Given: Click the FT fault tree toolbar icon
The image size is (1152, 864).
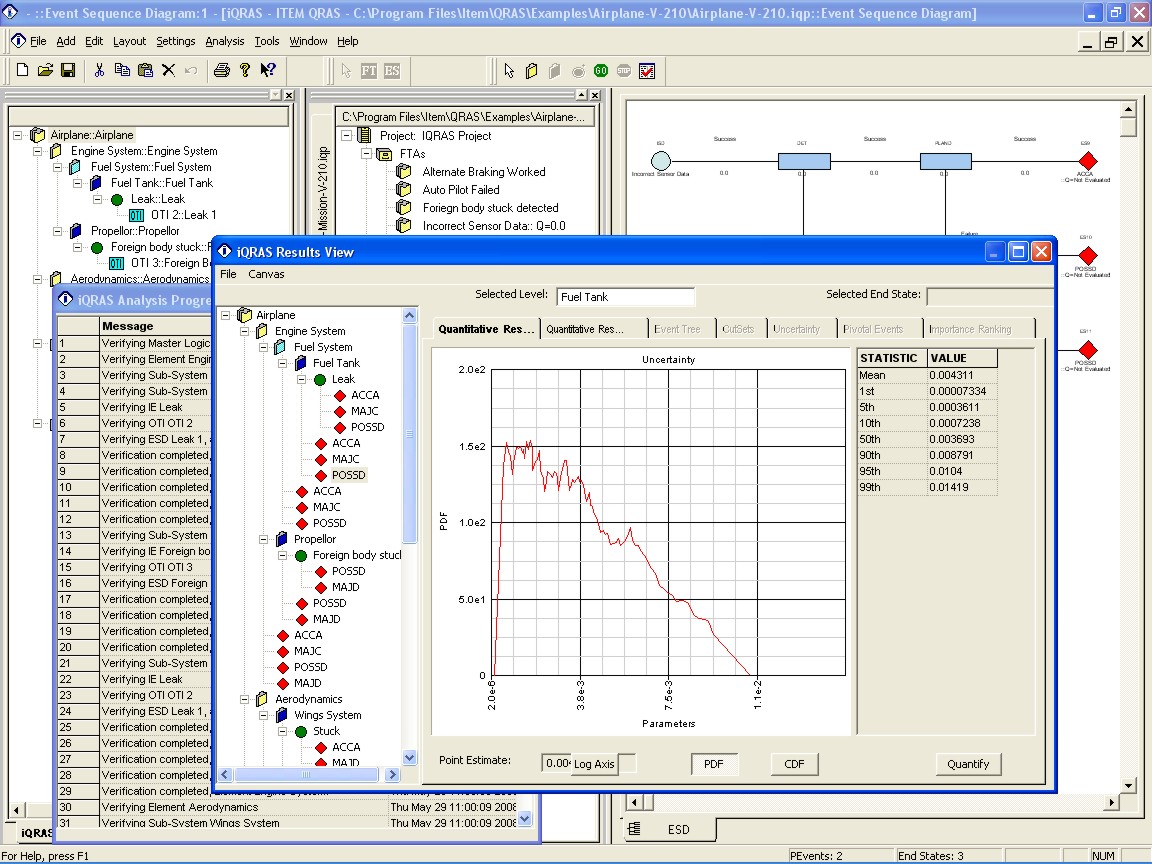Looking at the screenshot, I should pos(369,71).
